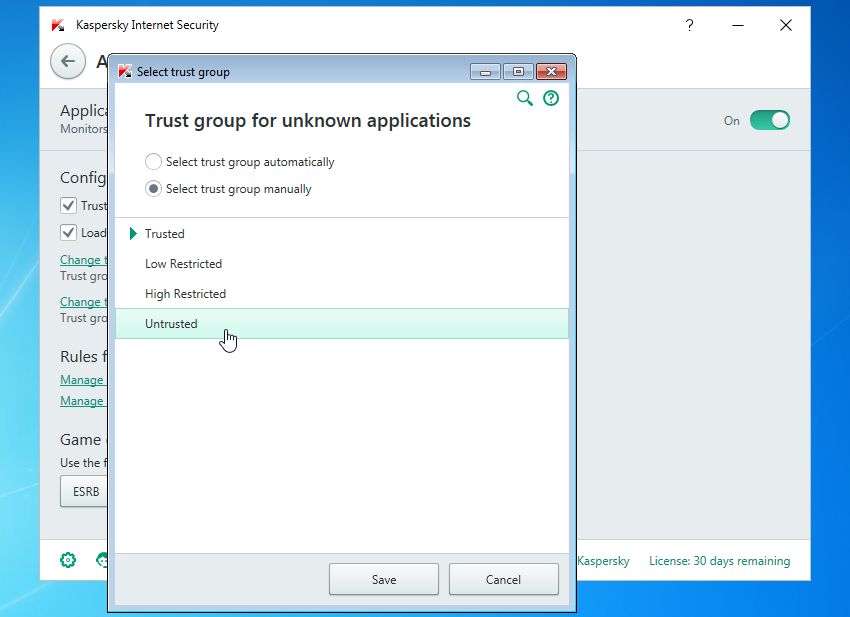Open License: 30 days remaining link
The width and height of the screenshot is (850, 617).
coord(719,561)
